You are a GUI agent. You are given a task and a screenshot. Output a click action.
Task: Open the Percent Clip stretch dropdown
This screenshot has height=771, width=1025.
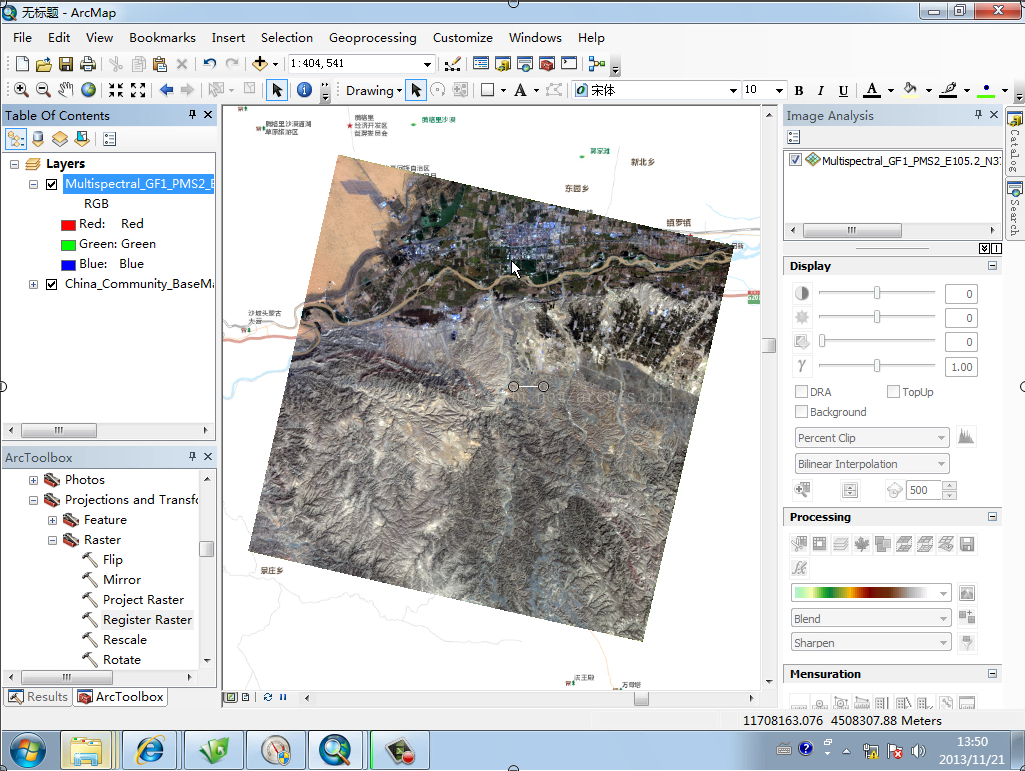(872, 438)
